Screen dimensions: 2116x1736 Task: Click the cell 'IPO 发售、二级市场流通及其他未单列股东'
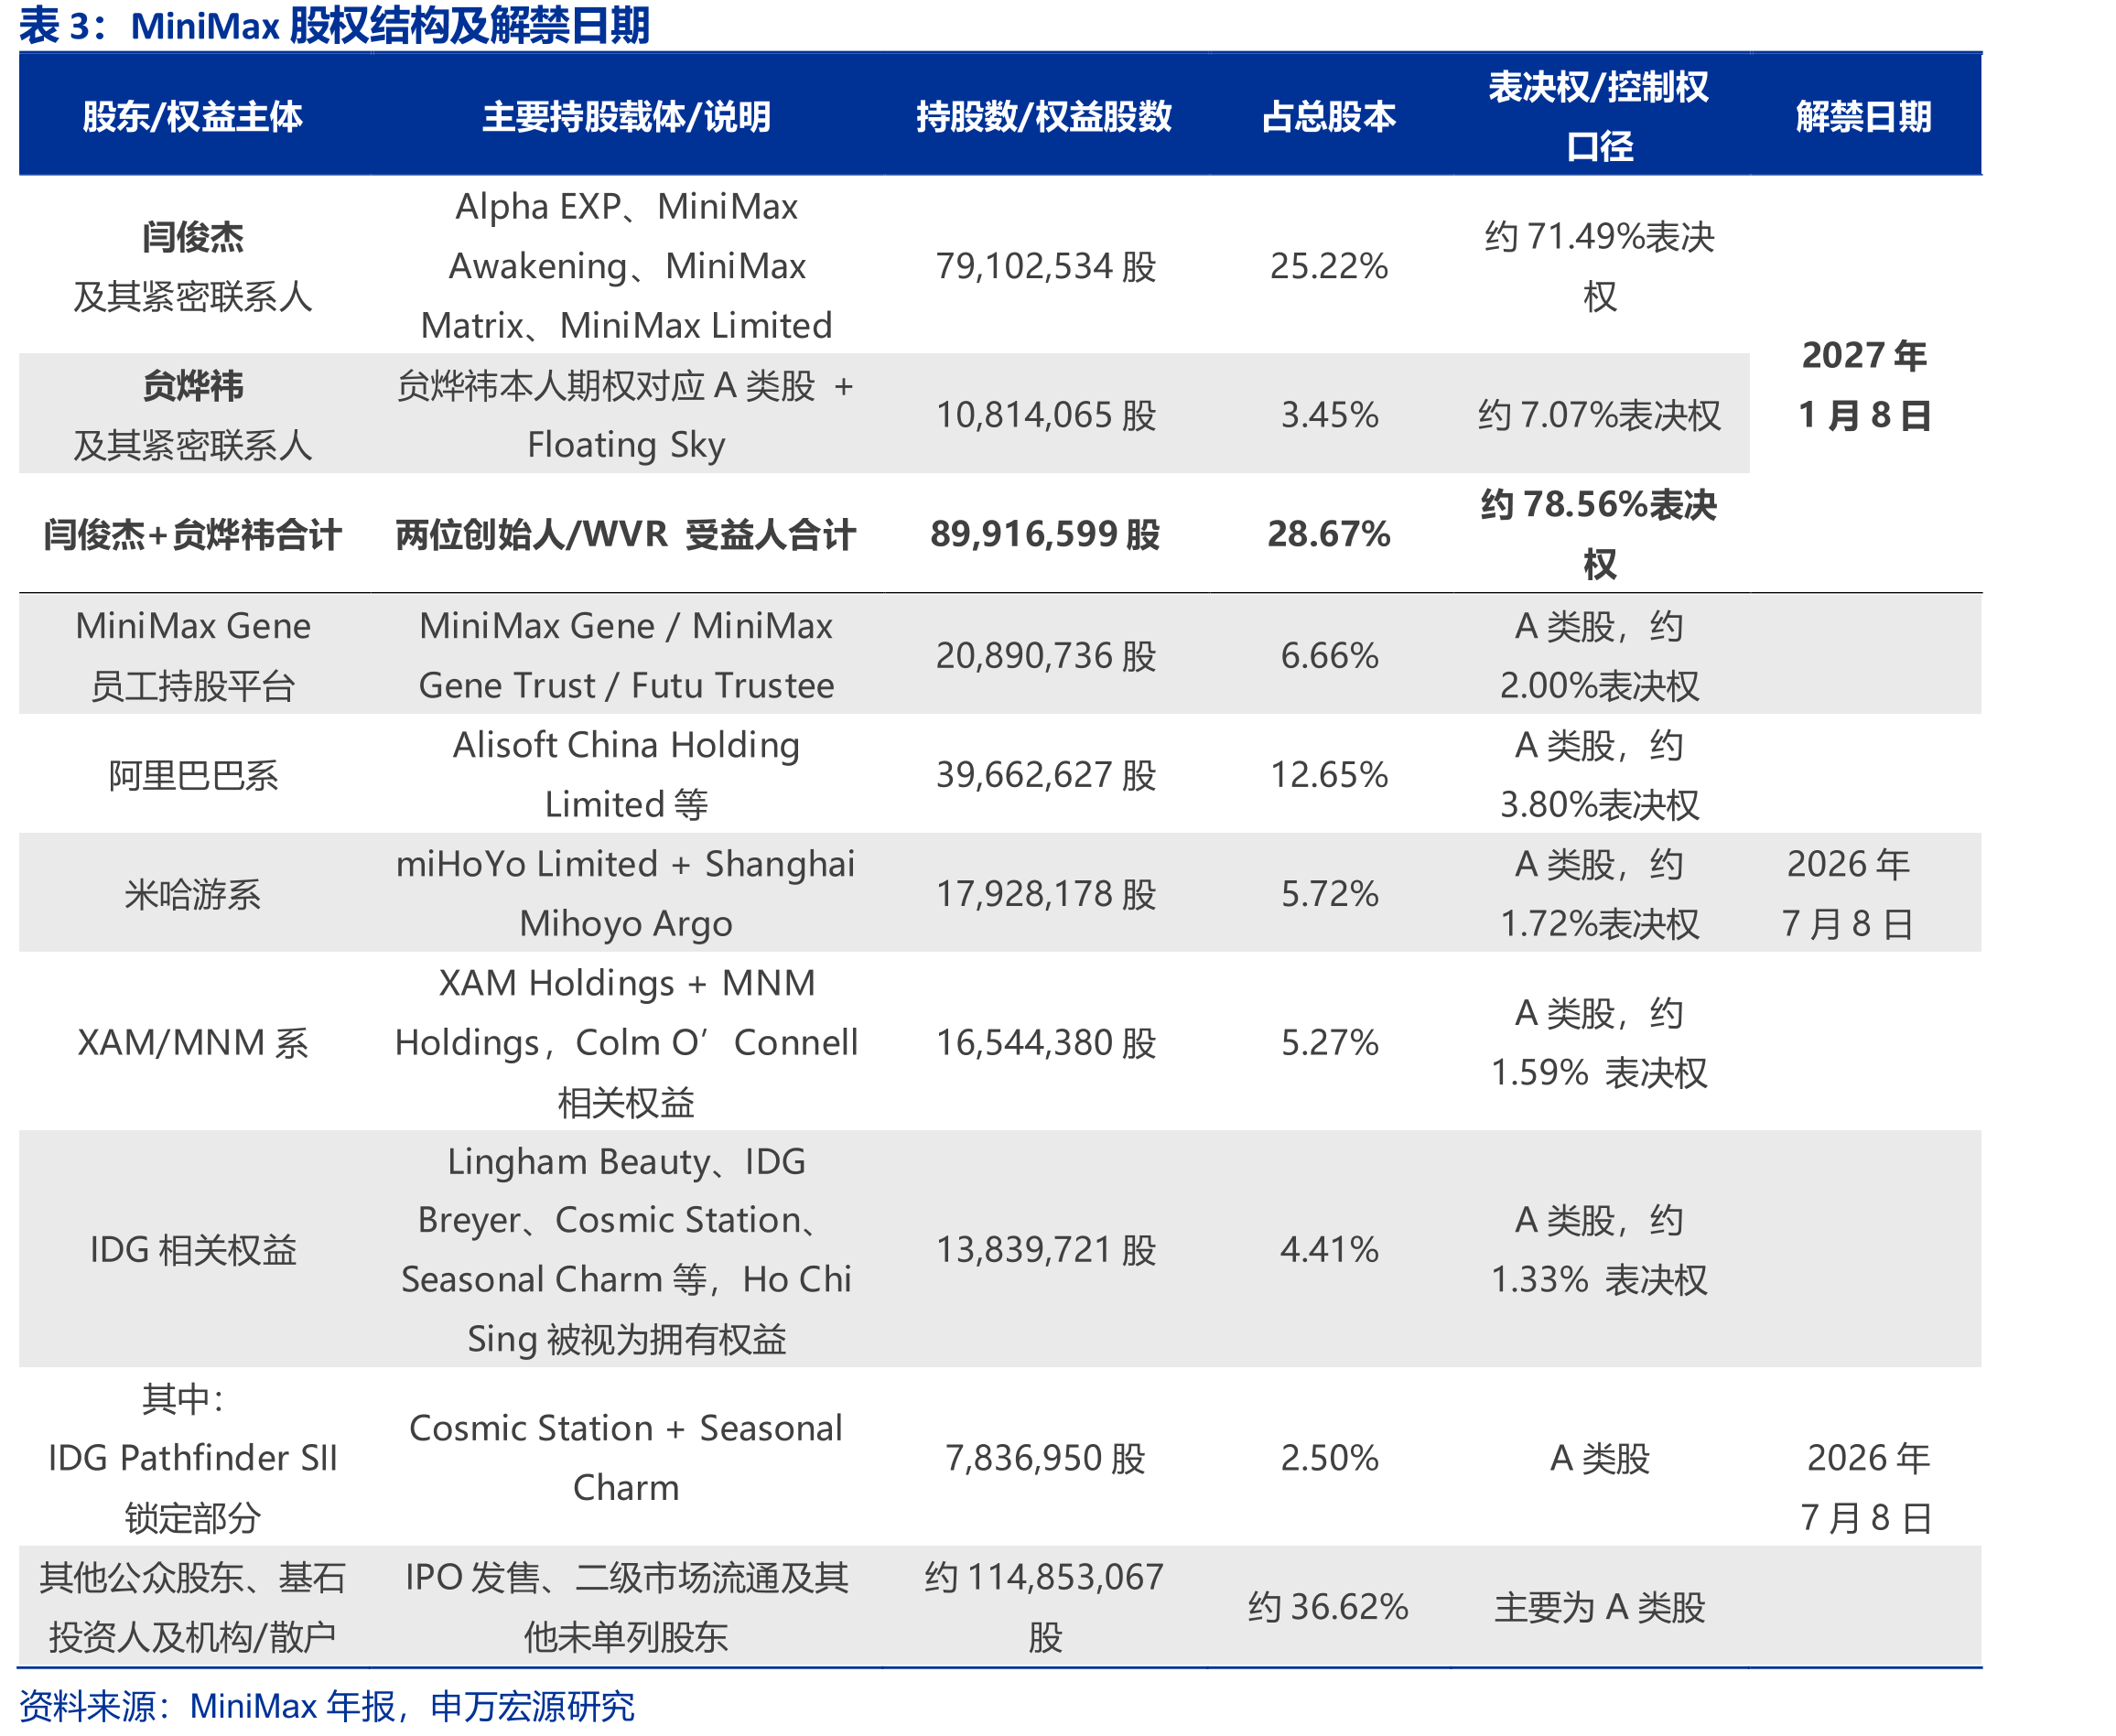click(626, 1607)
